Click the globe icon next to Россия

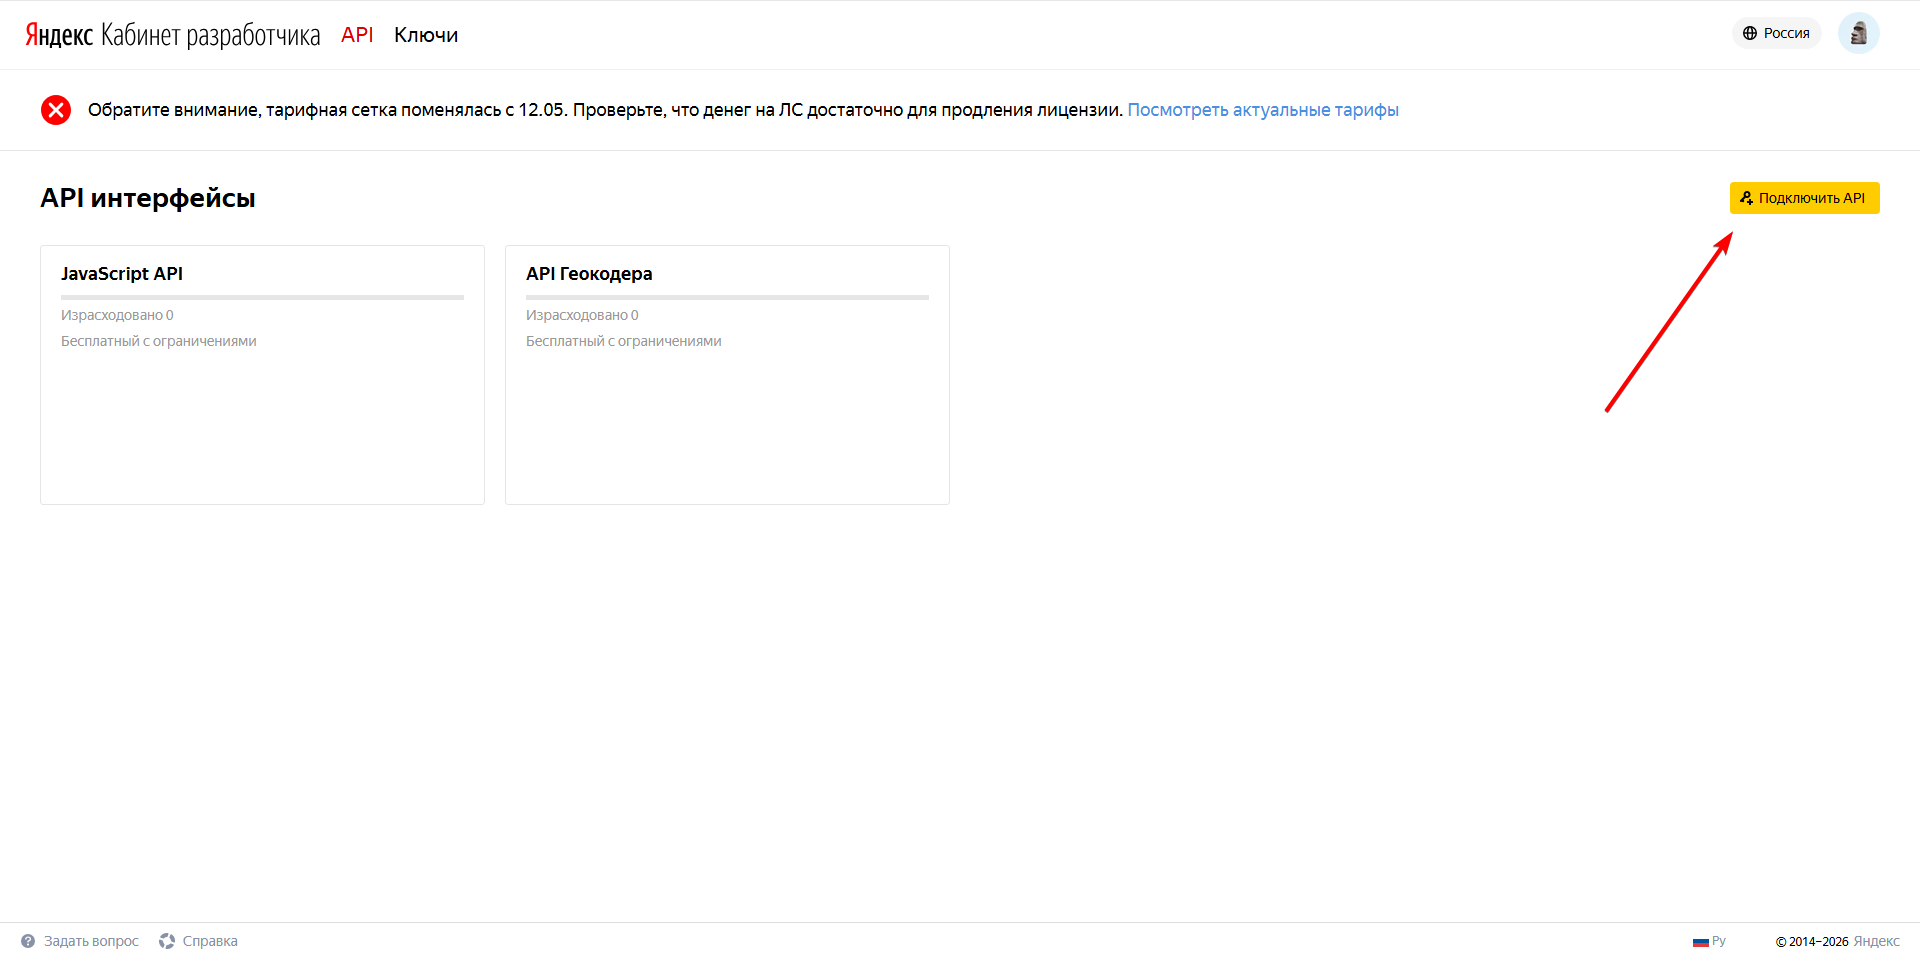(1749, 33)
